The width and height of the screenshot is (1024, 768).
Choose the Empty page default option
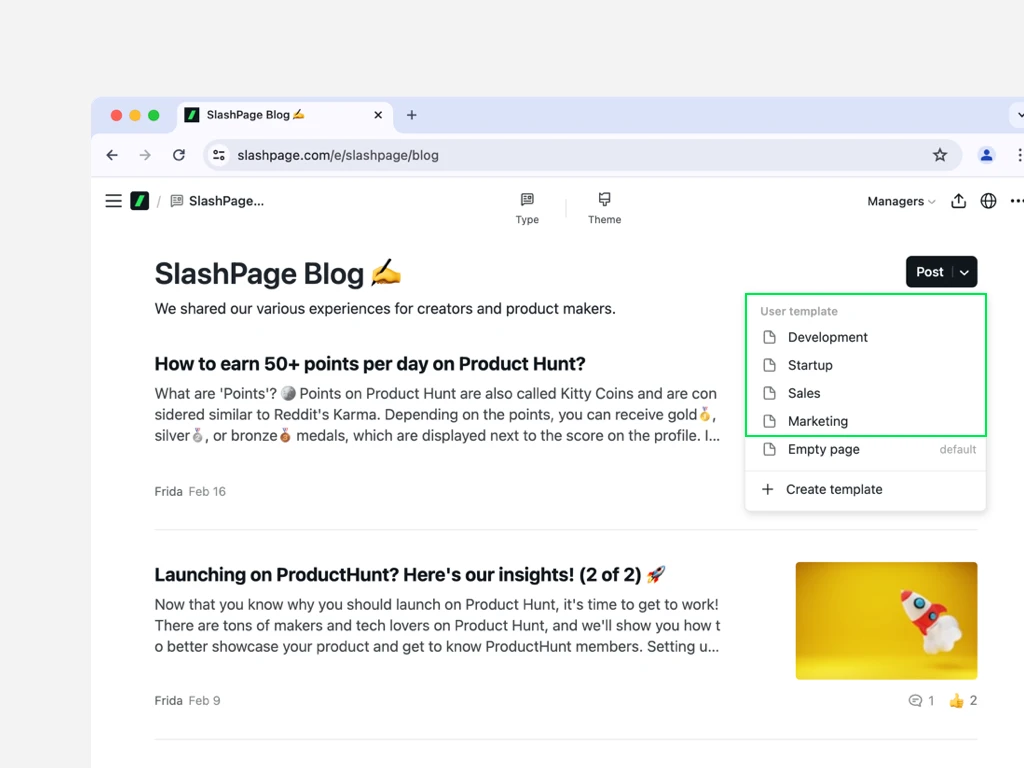point(865,449)
